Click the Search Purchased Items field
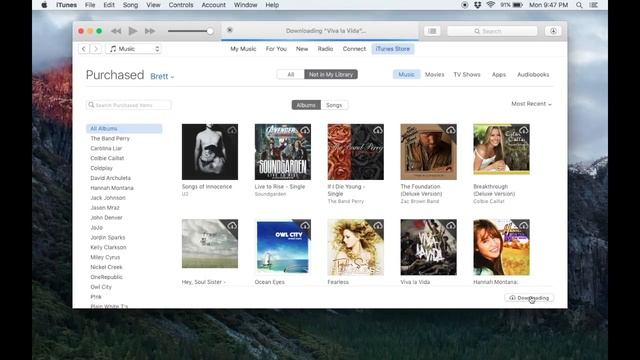The height and width of the screenshot is (360, 640). pos(129,105)
